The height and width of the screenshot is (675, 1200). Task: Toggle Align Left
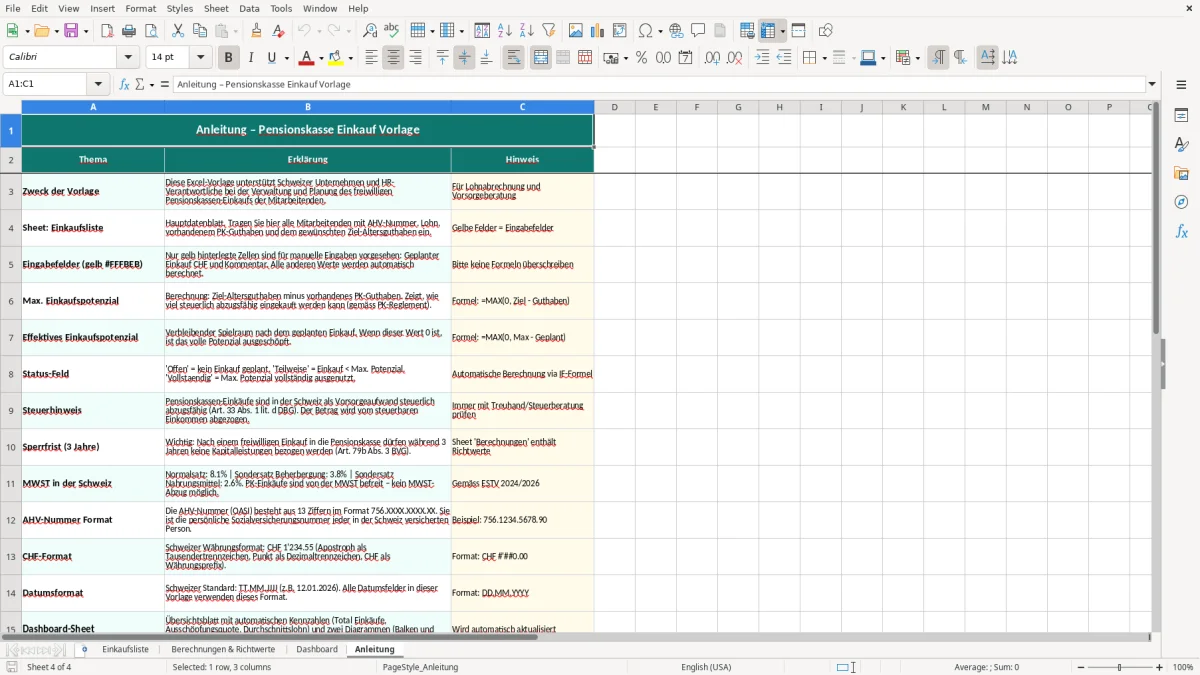tap(371, 58)
